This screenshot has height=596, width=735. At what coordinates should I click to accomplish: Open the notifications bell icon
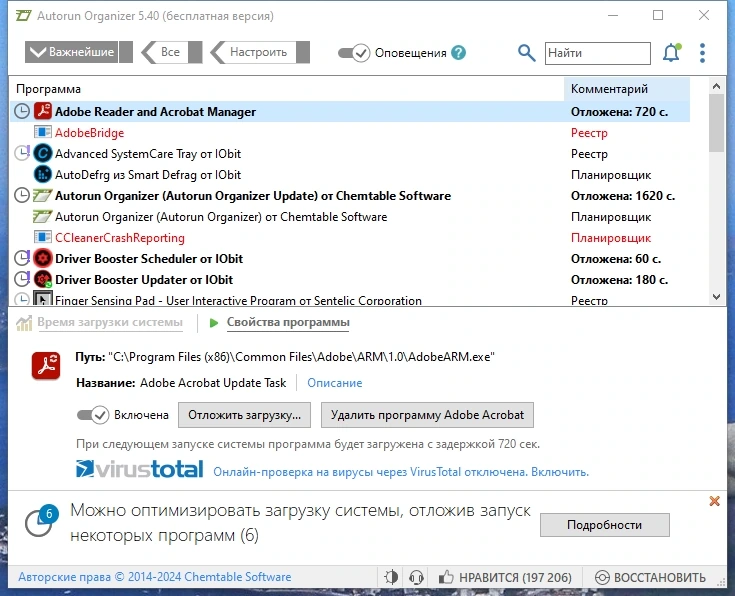671,53
